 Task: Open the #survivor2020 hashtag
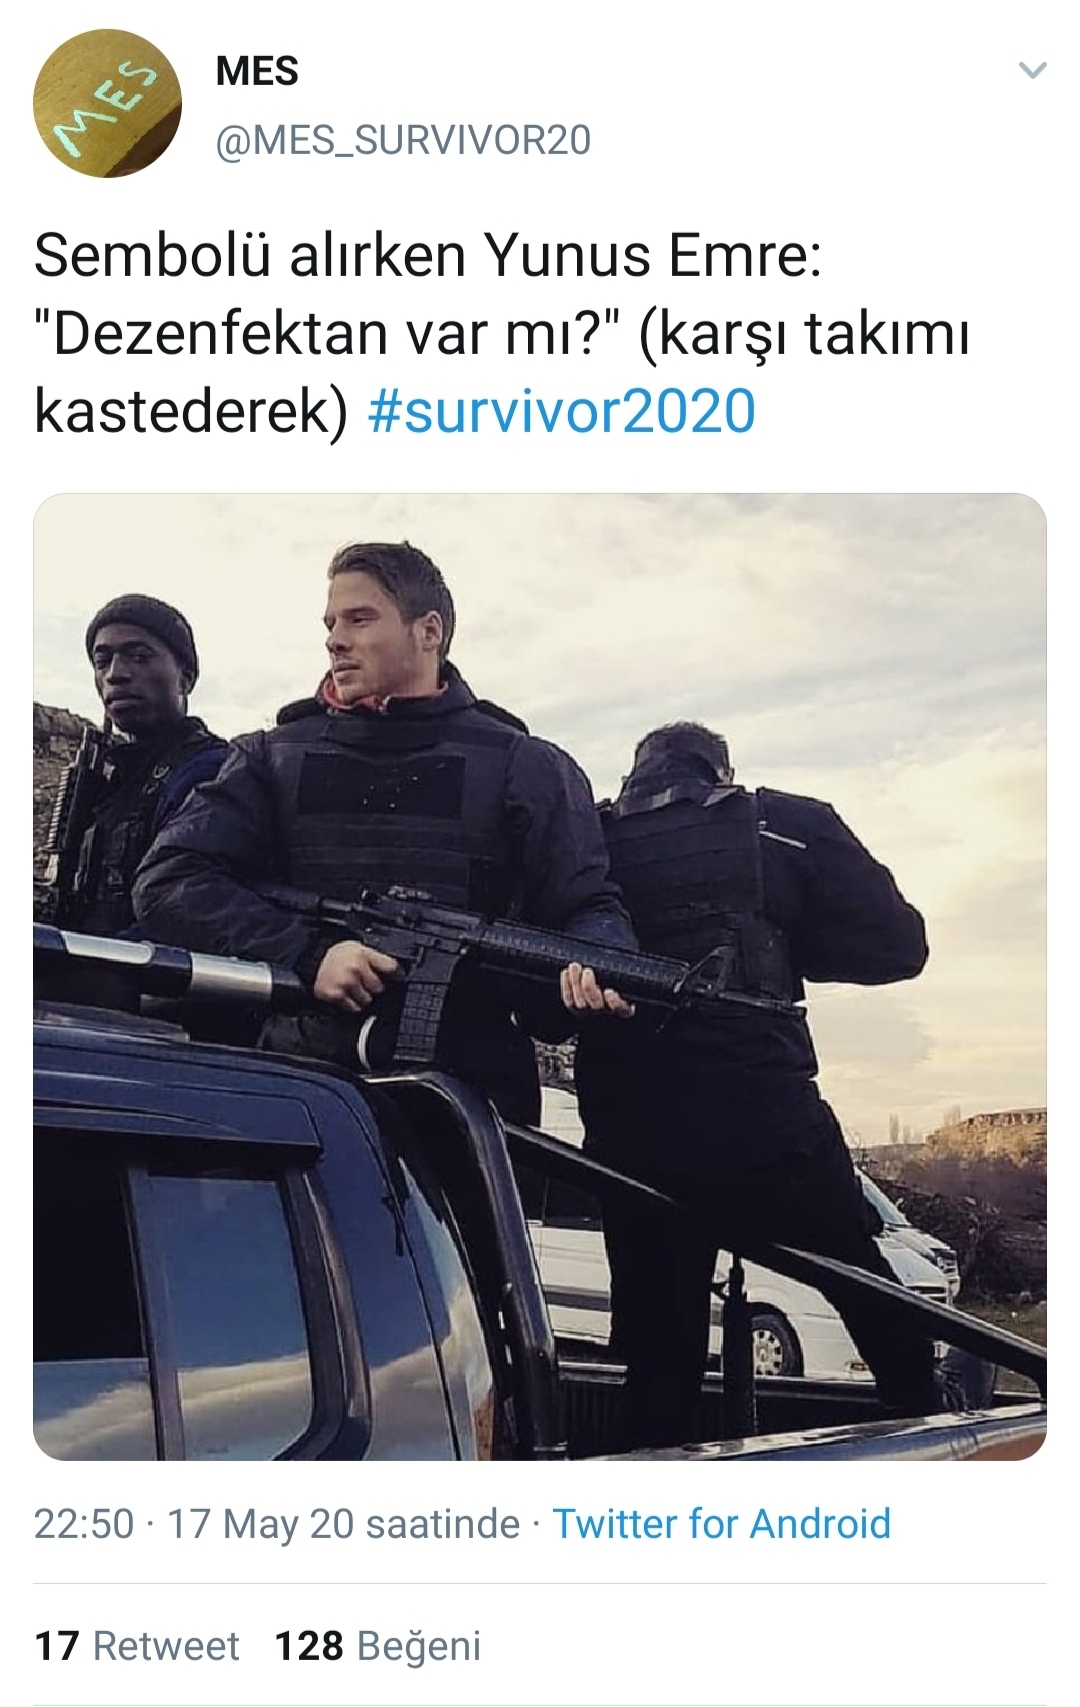[x=562, y=411]
